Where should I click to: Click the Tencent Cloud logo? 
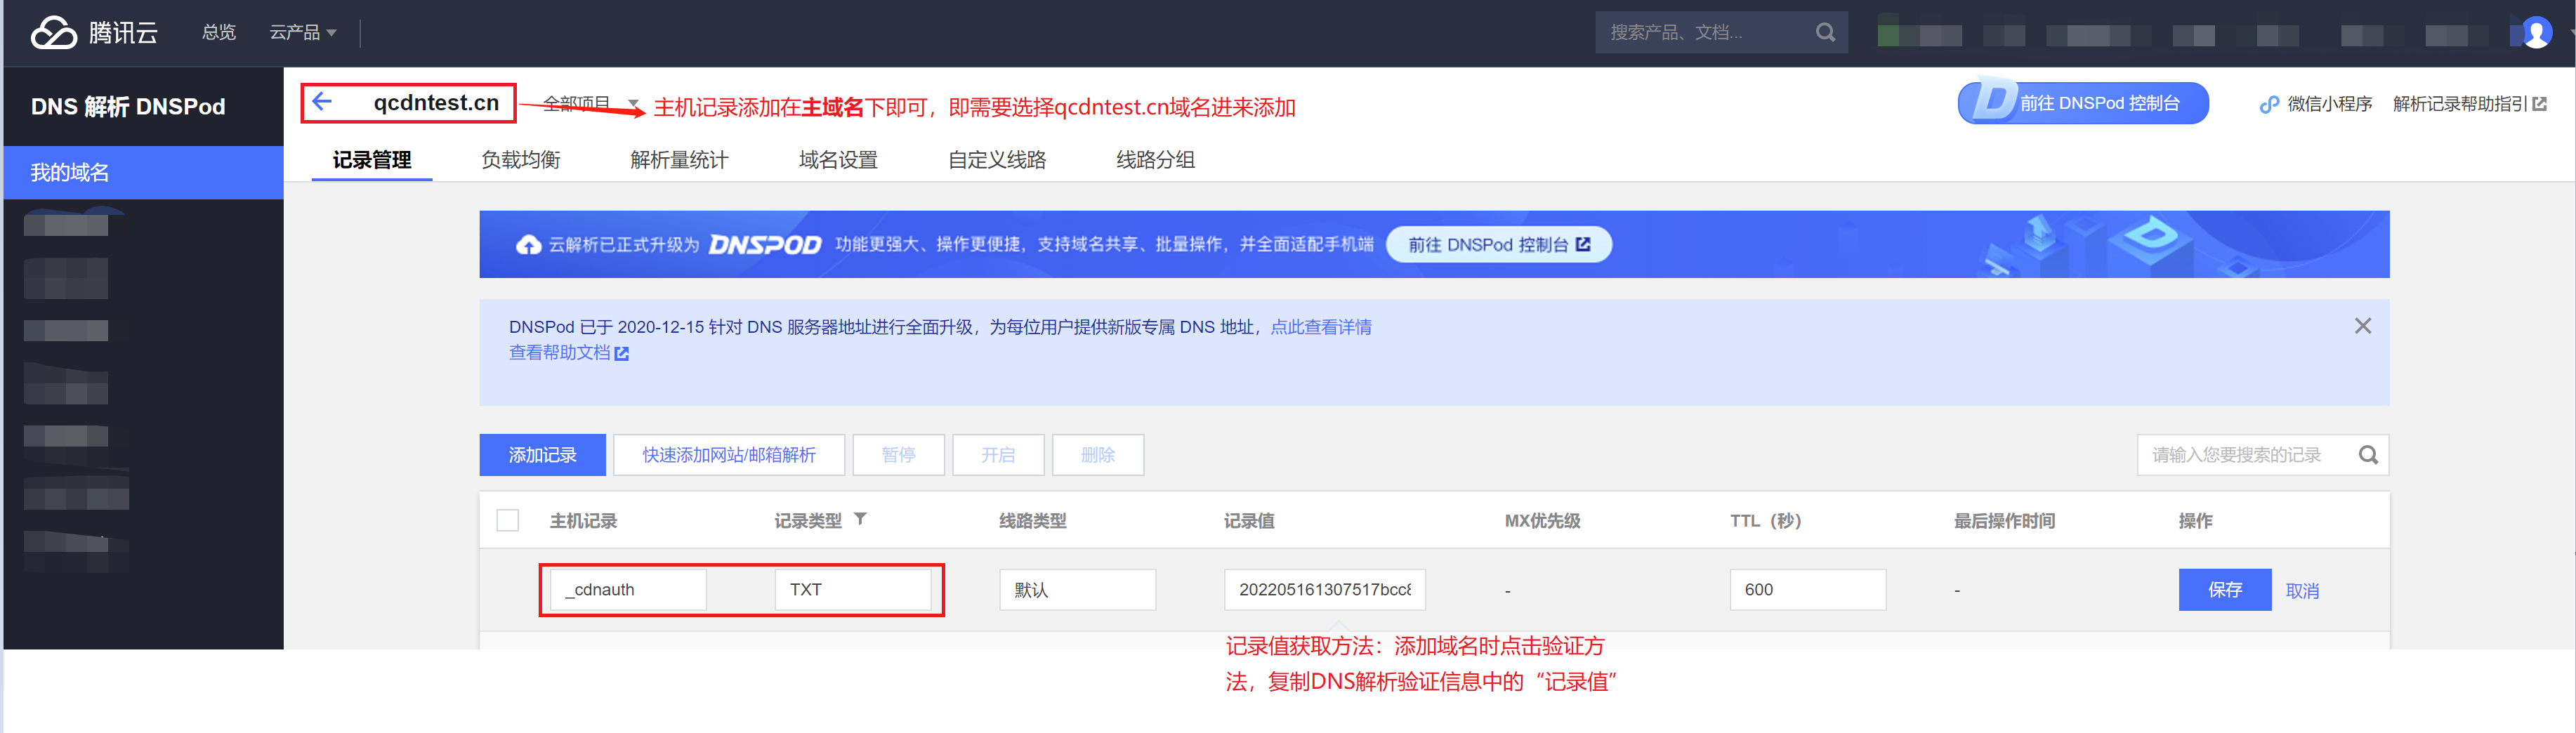(94, 33)
